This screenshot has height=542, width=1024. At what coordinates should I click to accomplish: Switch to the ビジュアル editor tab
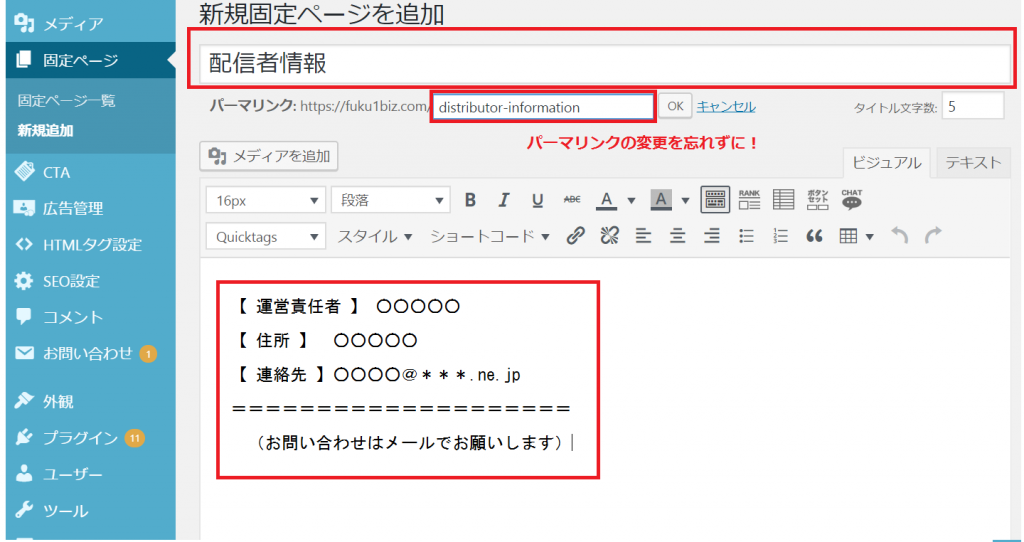pos(886,163)
